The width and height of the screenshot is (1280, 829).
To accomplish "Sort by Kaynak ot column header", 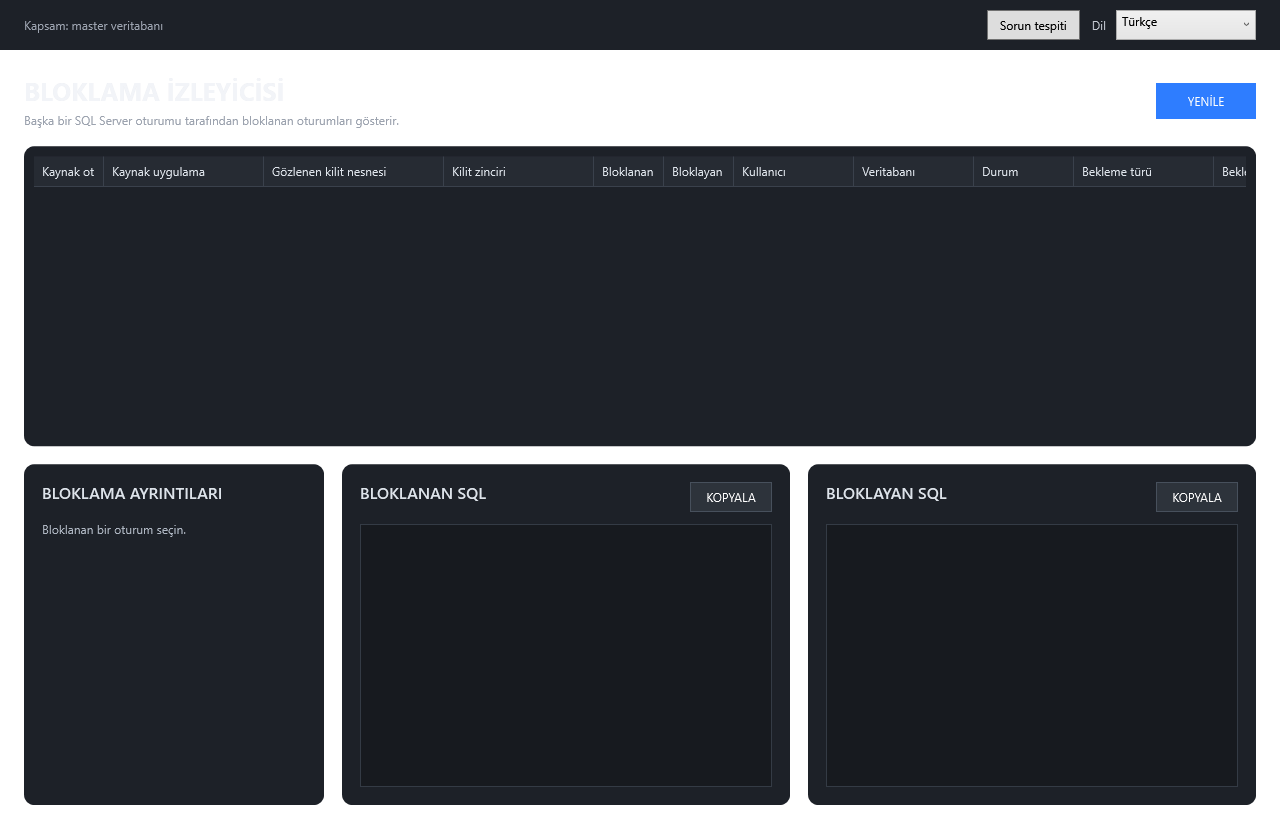I will click(x=68, y=172).
